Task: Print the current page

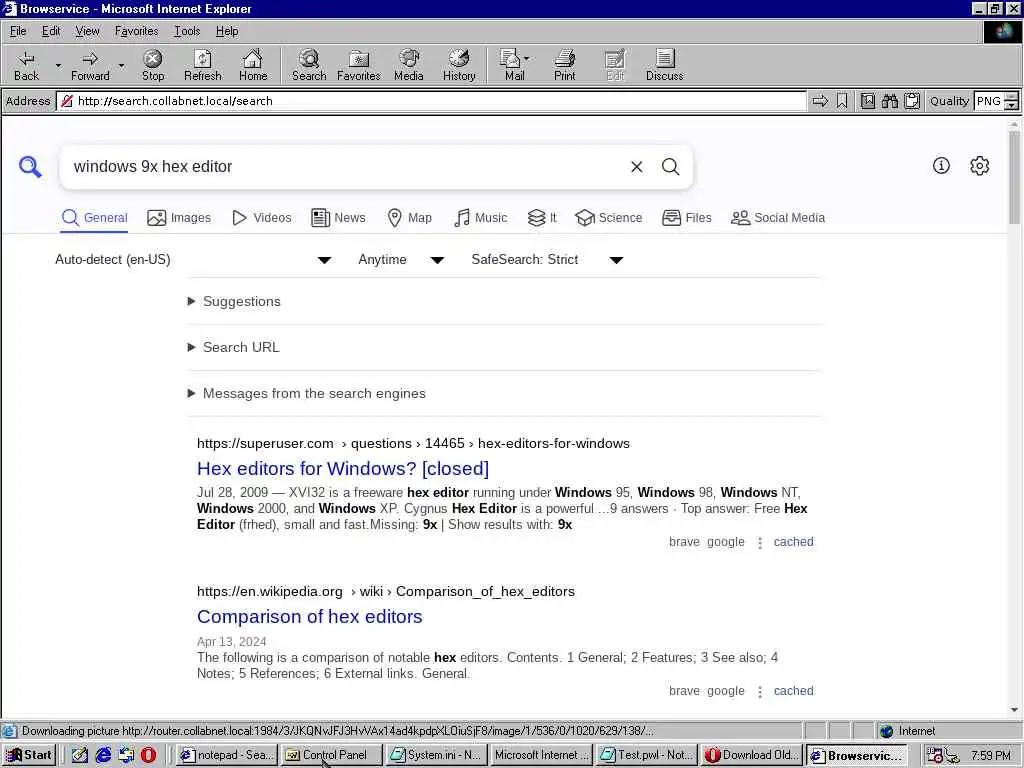Action: click(x=565, y=65)
